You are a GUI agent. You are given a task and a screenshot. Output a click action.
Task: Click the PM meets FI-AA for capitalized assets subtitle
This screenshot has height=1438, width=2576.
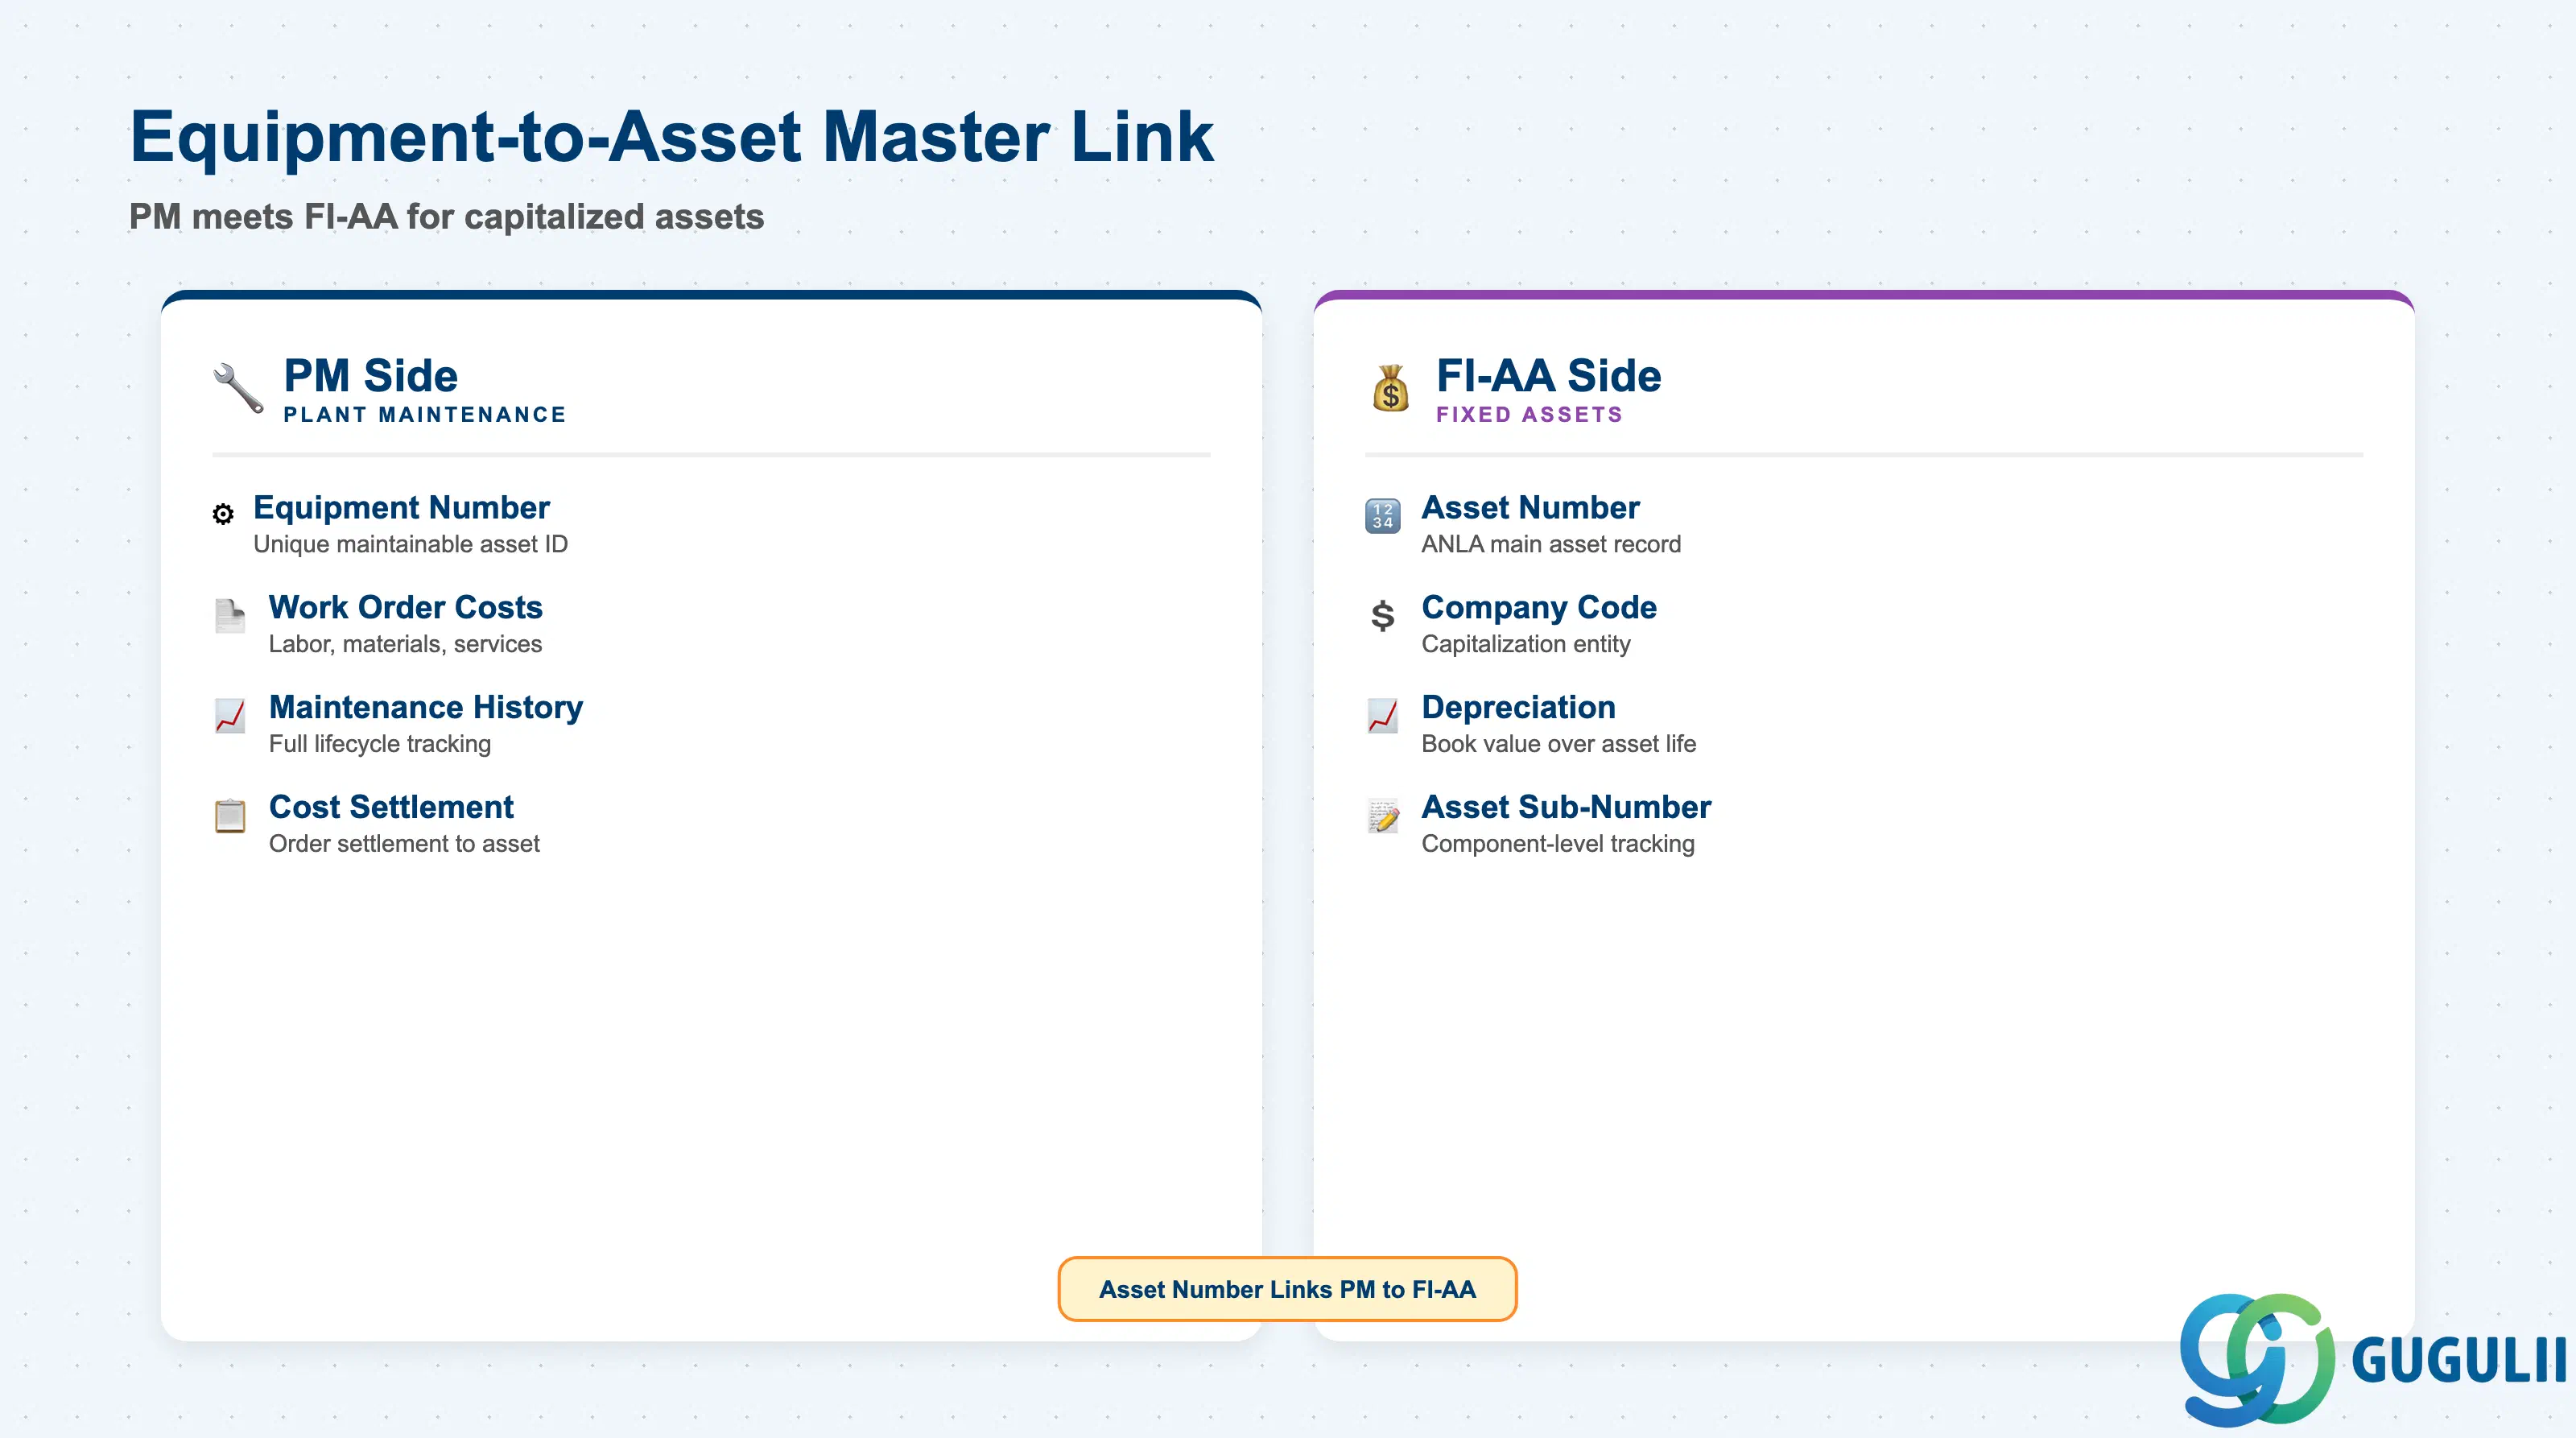click(x=446, y=216)
